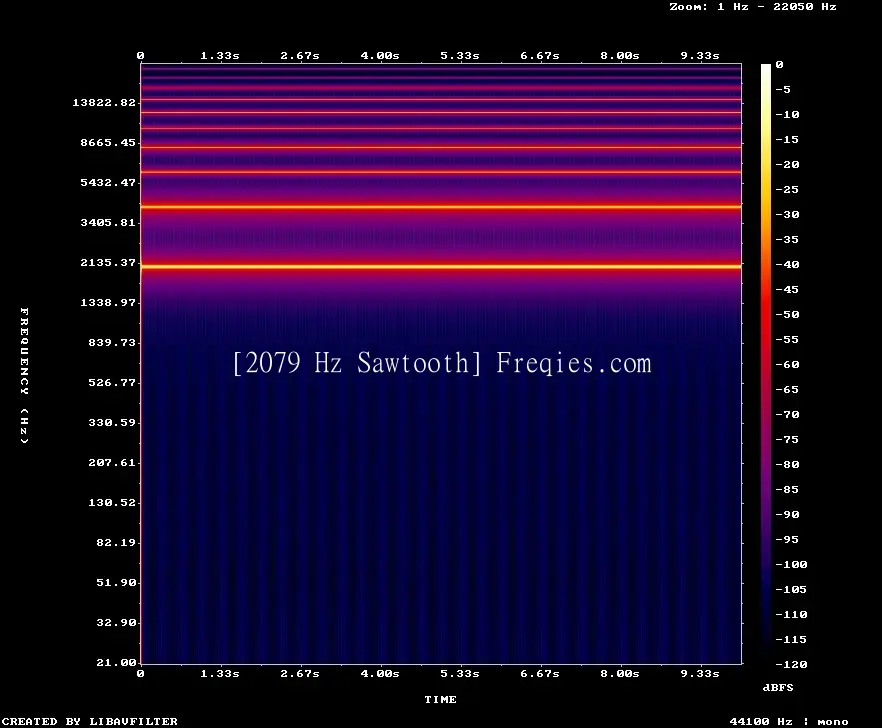Pick the 3405.81 frequency label

click(108, 222)
